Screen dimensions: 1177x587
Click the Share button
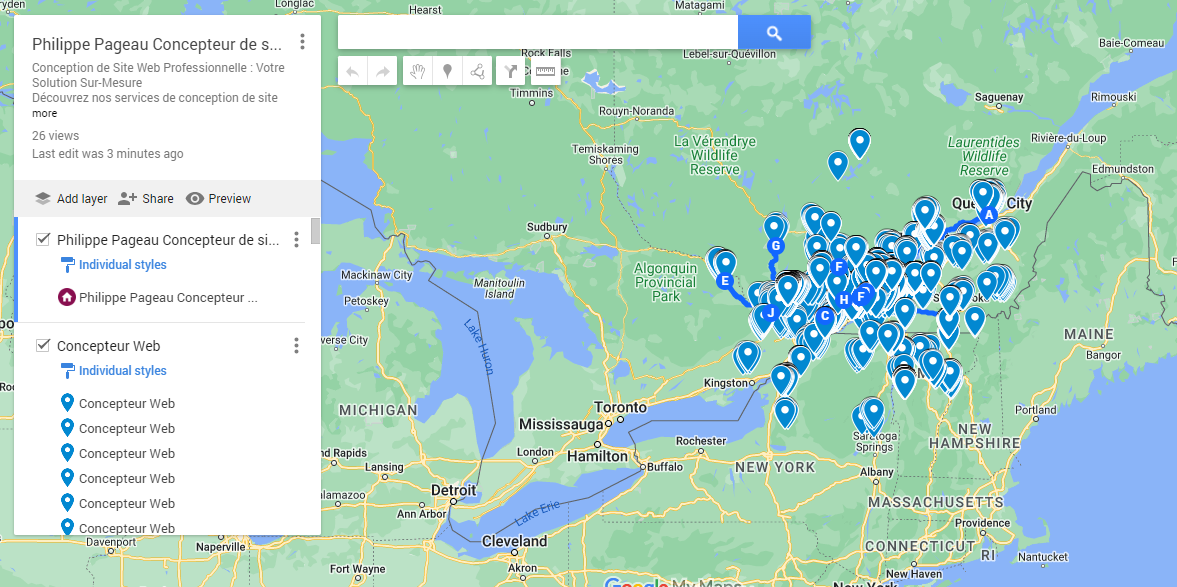pyautogui.click(x=146, y=199)
